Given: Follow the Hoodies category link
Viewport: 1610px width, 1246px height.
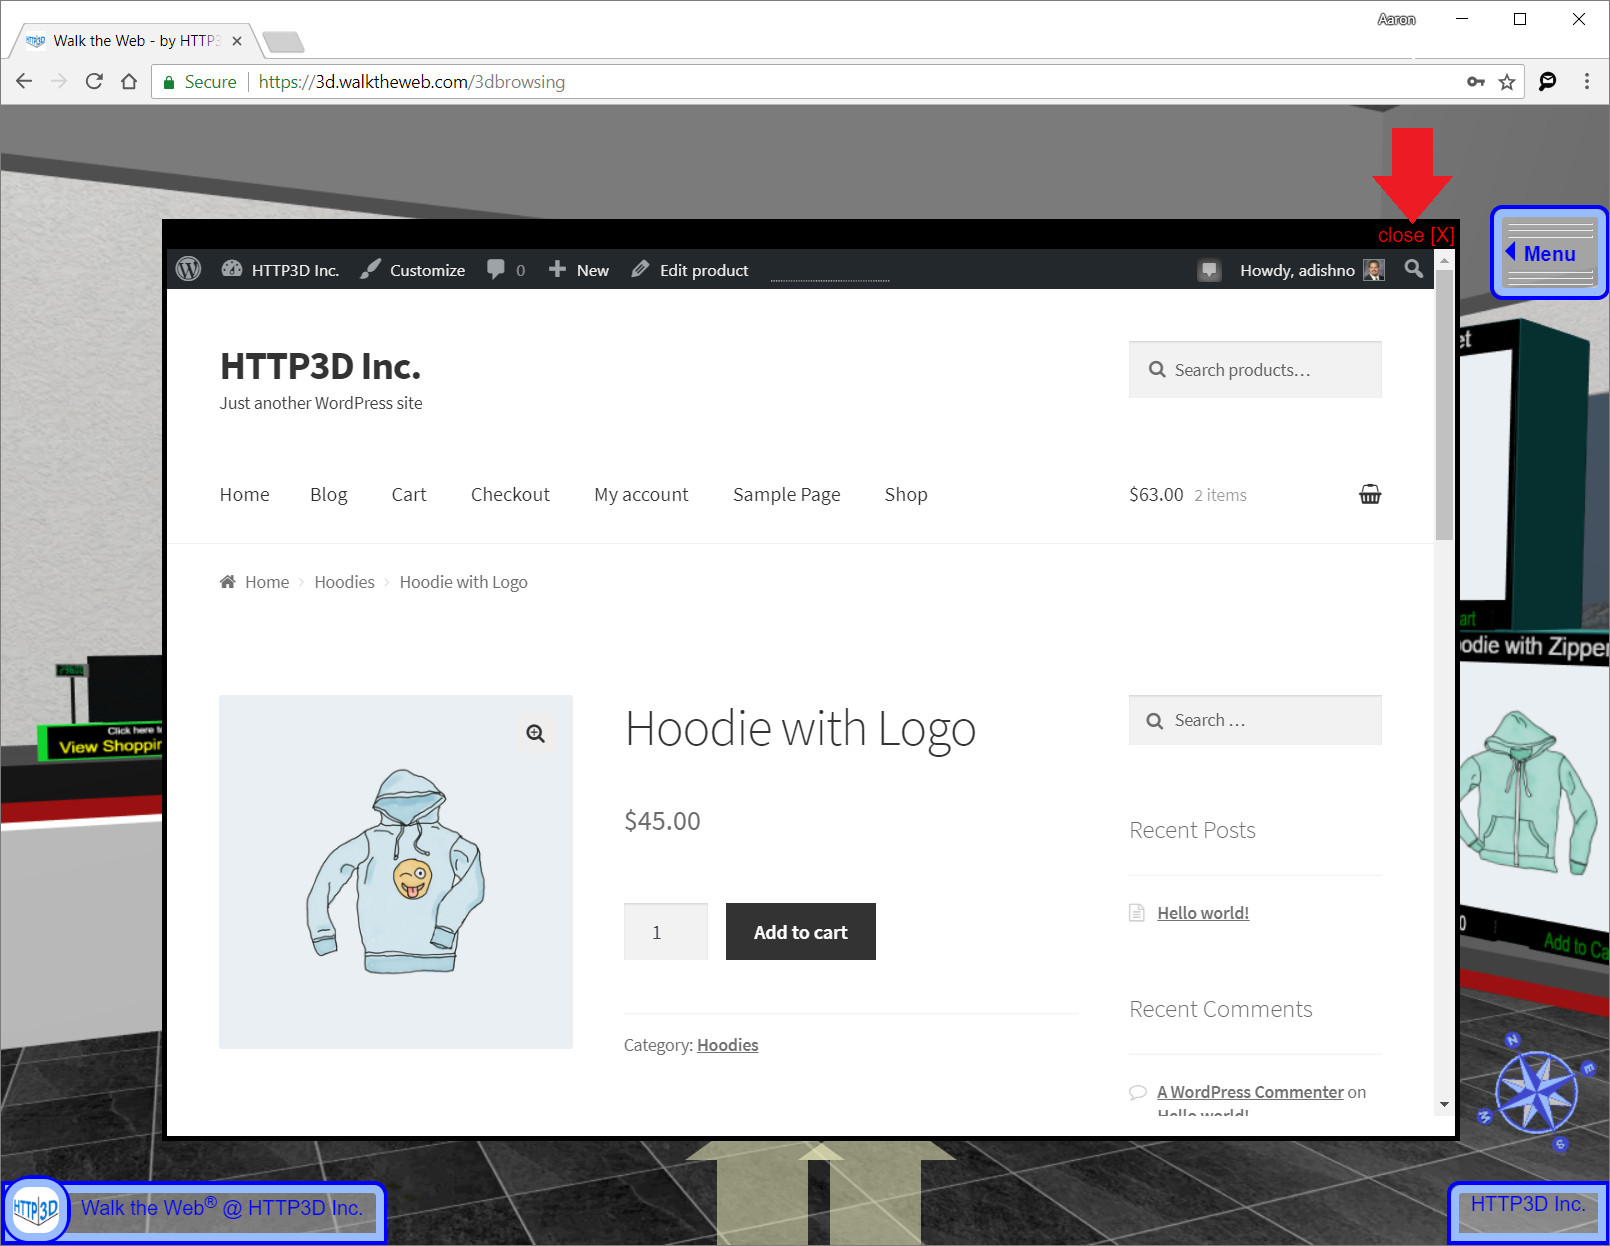Looking at the screenshot, I should pos(728,1045).
